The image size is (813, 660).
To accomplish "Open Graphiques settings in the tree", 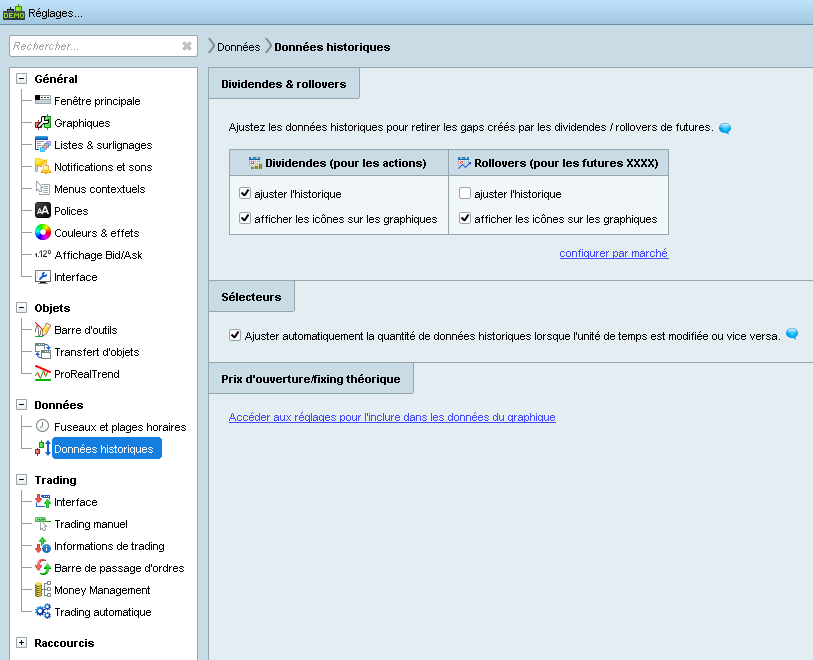I will pos(82,123).
